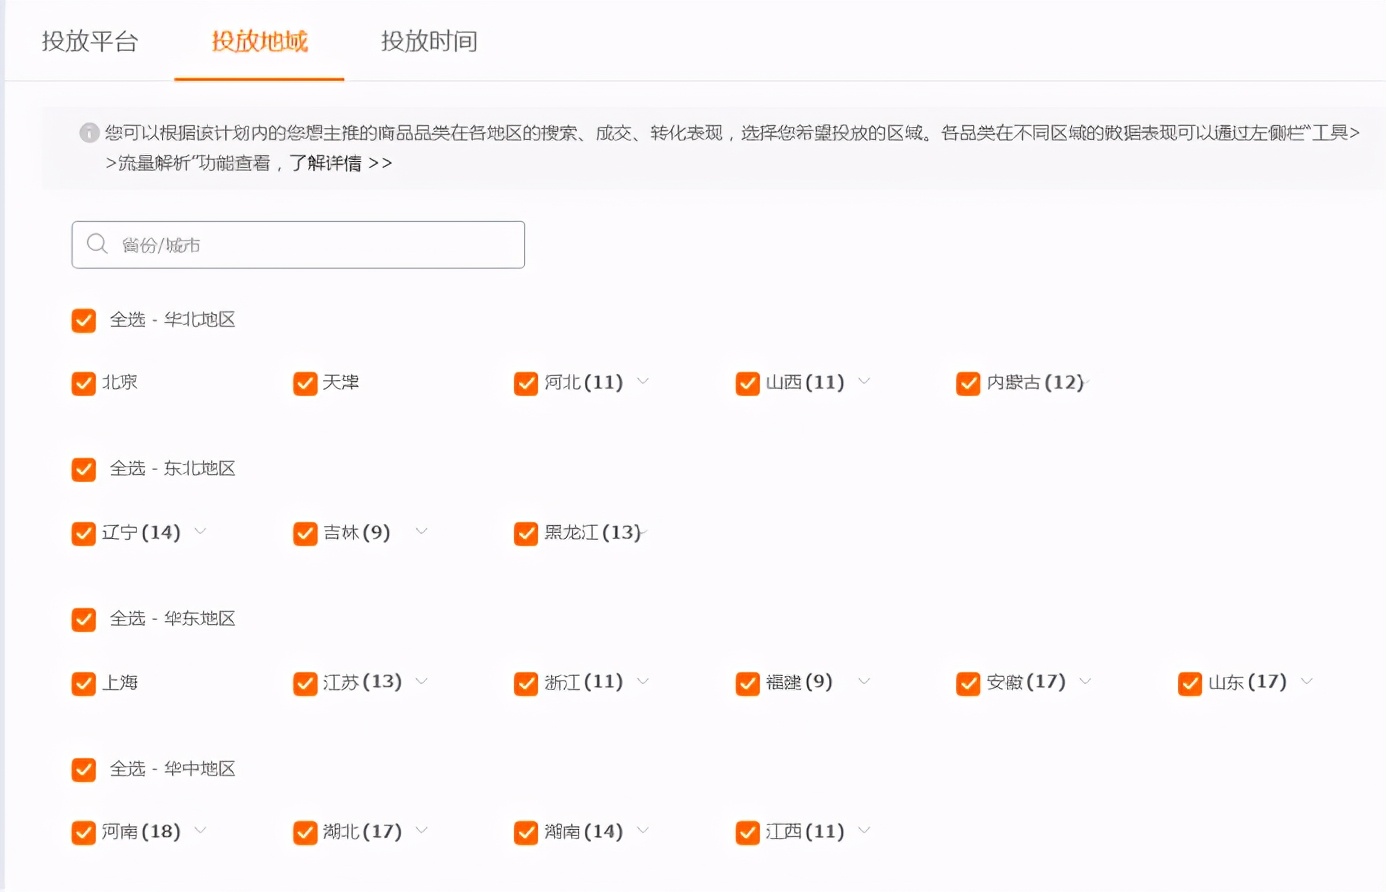Uncheck the 全选 - 华中地区 checkbox
The height and width of the screenshot is (892, 1386).
[x=83, y=769]
